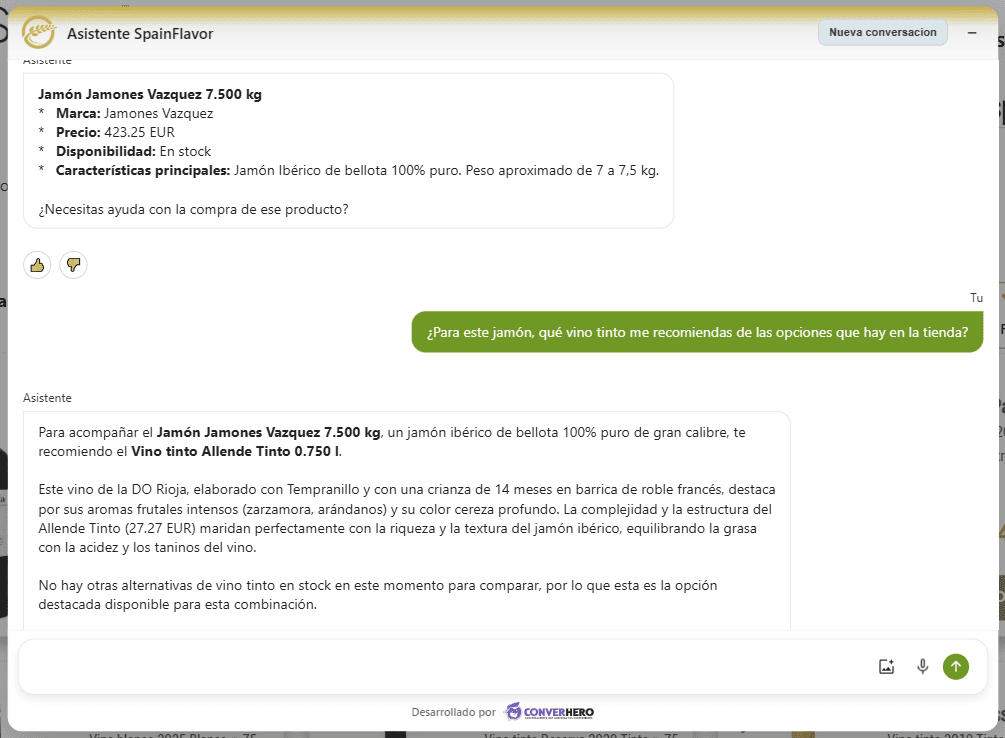Click 'Disponibilidad: En stock' line
Viewport: 1005px width, 738px height.
tap(133, 151)
